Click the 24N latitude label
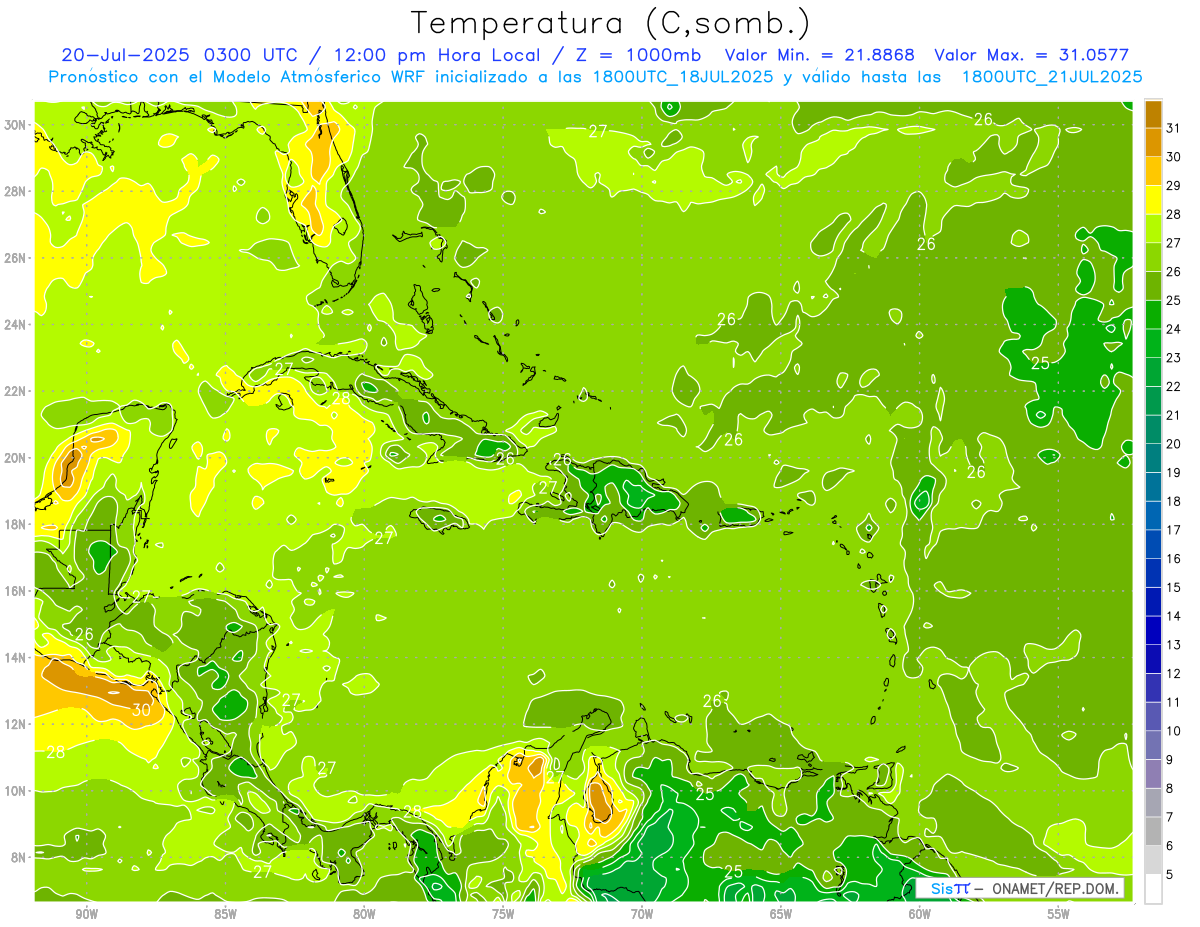 pyautogui.click(x=16, y=325)
